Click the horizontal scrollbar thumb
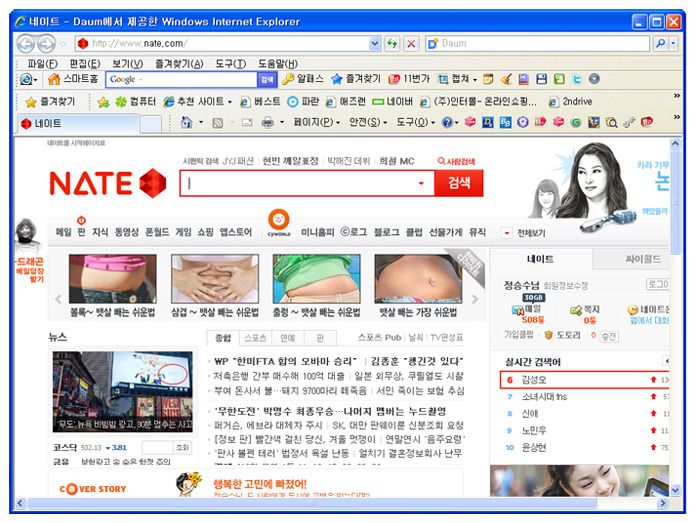 coord(312,503)
